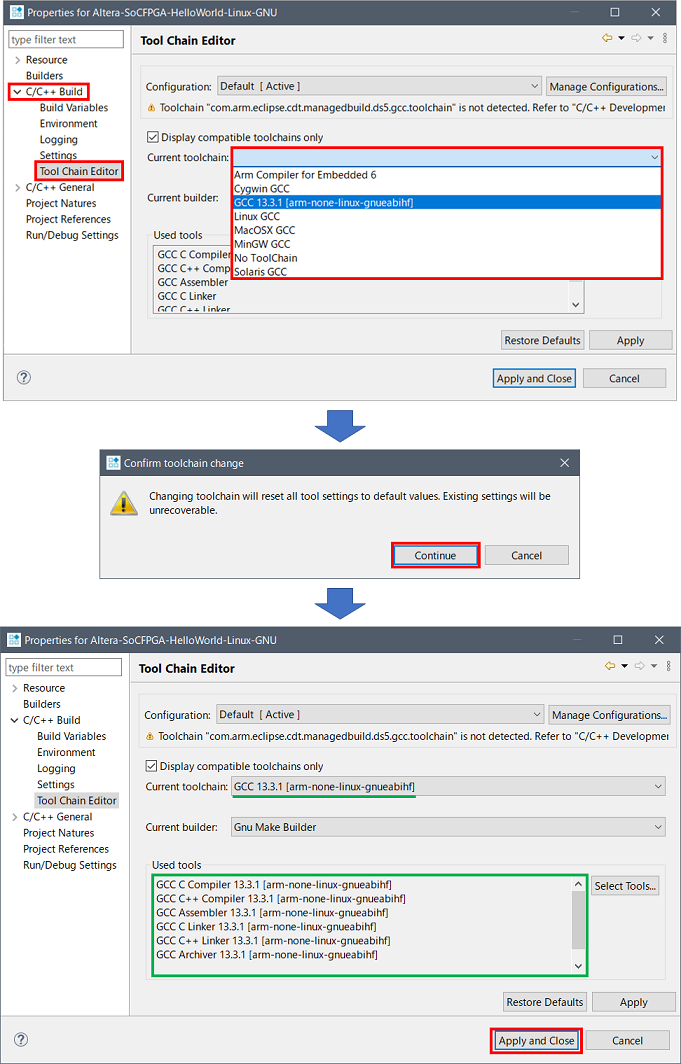The image size is (681, 1064).
Task: Select Build Variables in top window tree
Action: click(x=73, y=107)
